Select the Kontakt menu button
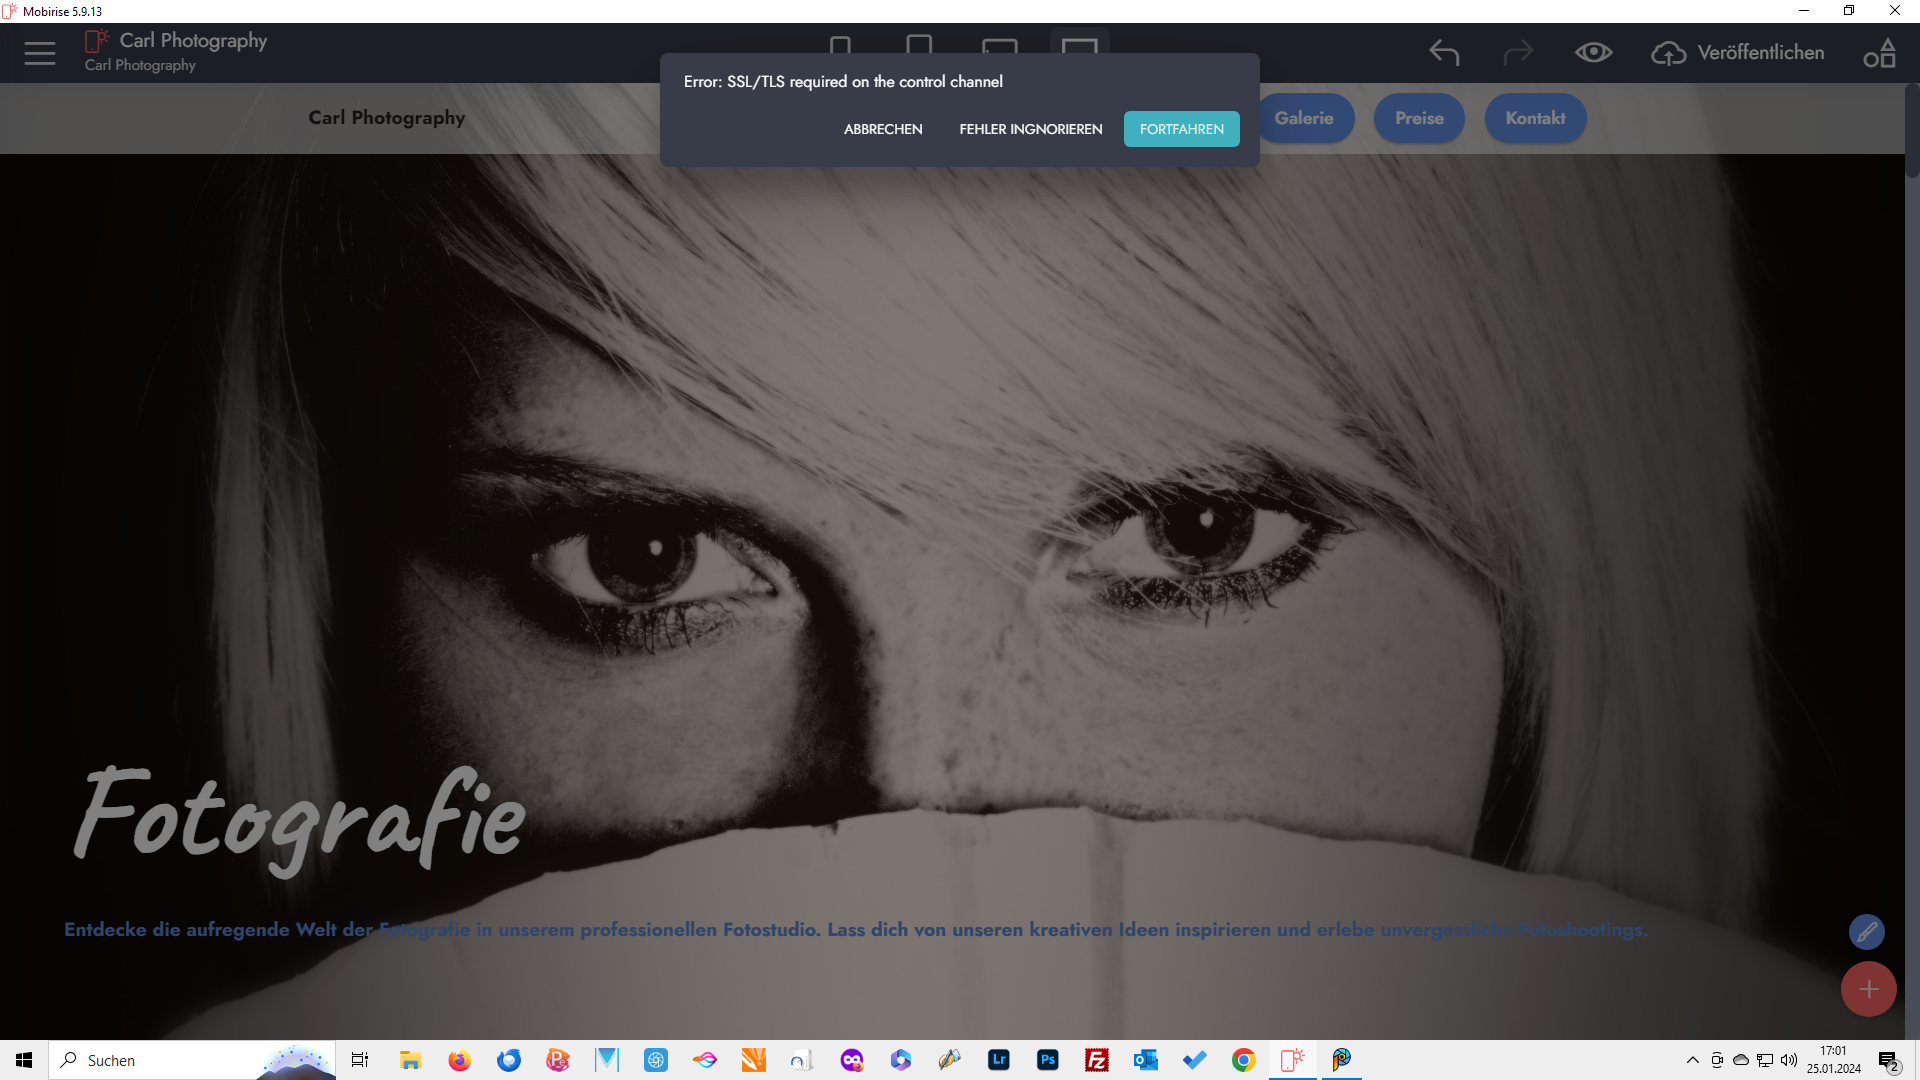The height and width of the screenshot is (1080, 1920). tap(1535, 118)
